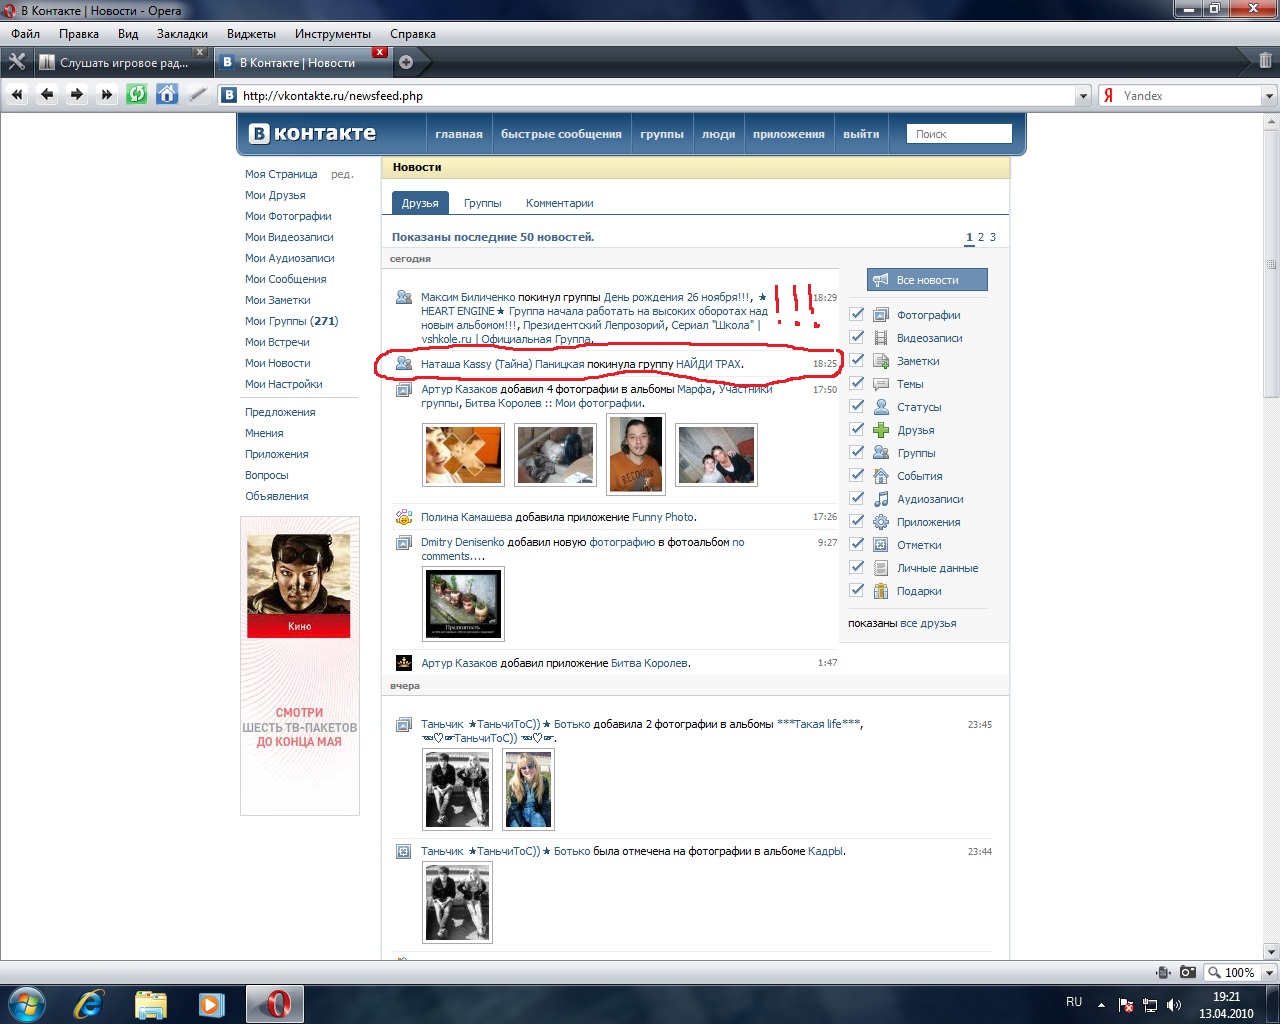1280x1024 pixels.
Task: Uncheck the События news filter
Action: 857,475
